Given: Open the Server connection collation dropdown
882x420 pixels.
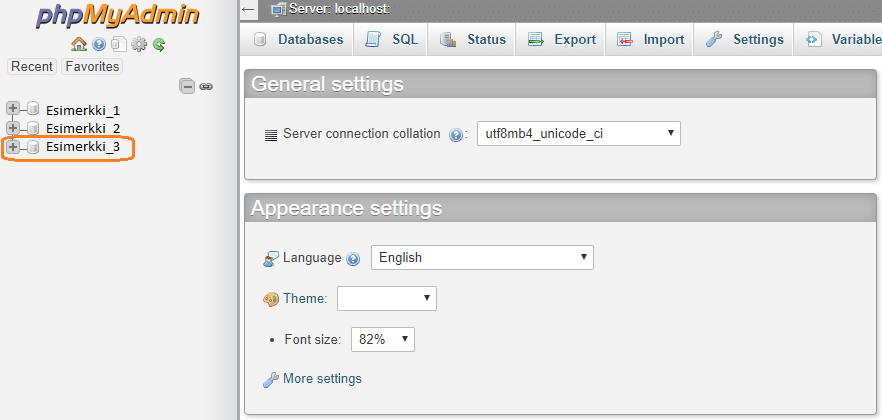Looking at the screenshot, I should pos(577,133).
